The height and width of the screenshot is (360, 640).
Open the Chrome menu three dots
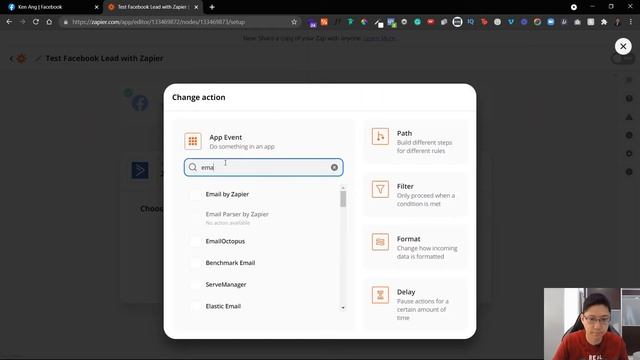(631, 22)
